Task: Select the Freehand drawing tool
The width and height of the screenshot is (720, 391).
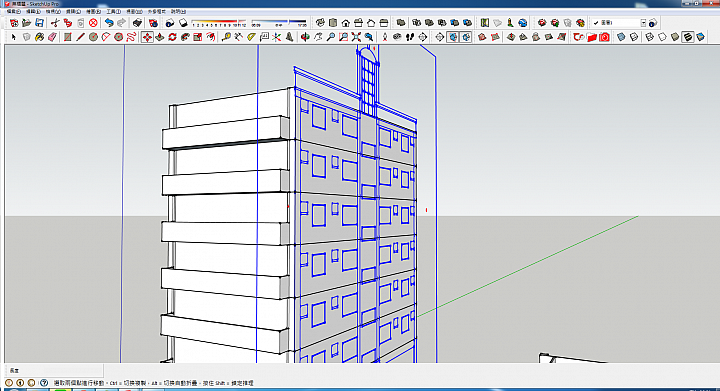Action: point(131,37)
